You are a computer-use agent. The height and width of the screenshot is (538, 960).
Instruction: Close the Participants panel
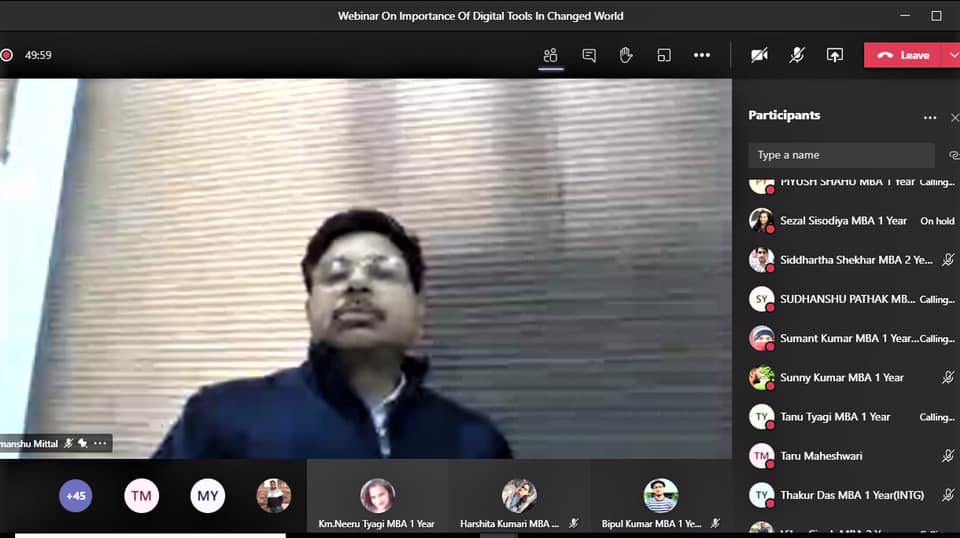coord(954,117)
